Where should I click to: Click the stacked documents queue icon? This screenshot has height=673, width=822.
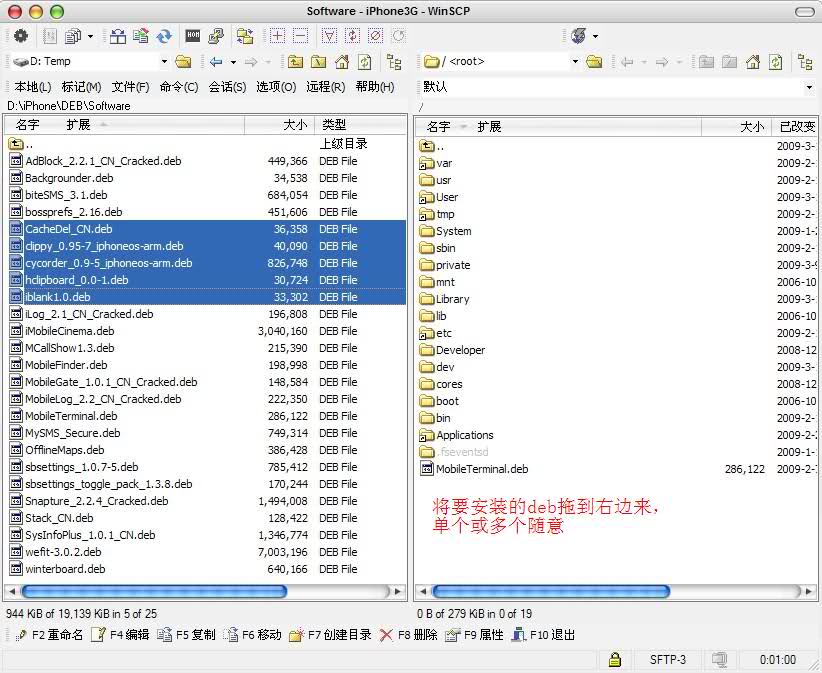(x=73, y=36)
